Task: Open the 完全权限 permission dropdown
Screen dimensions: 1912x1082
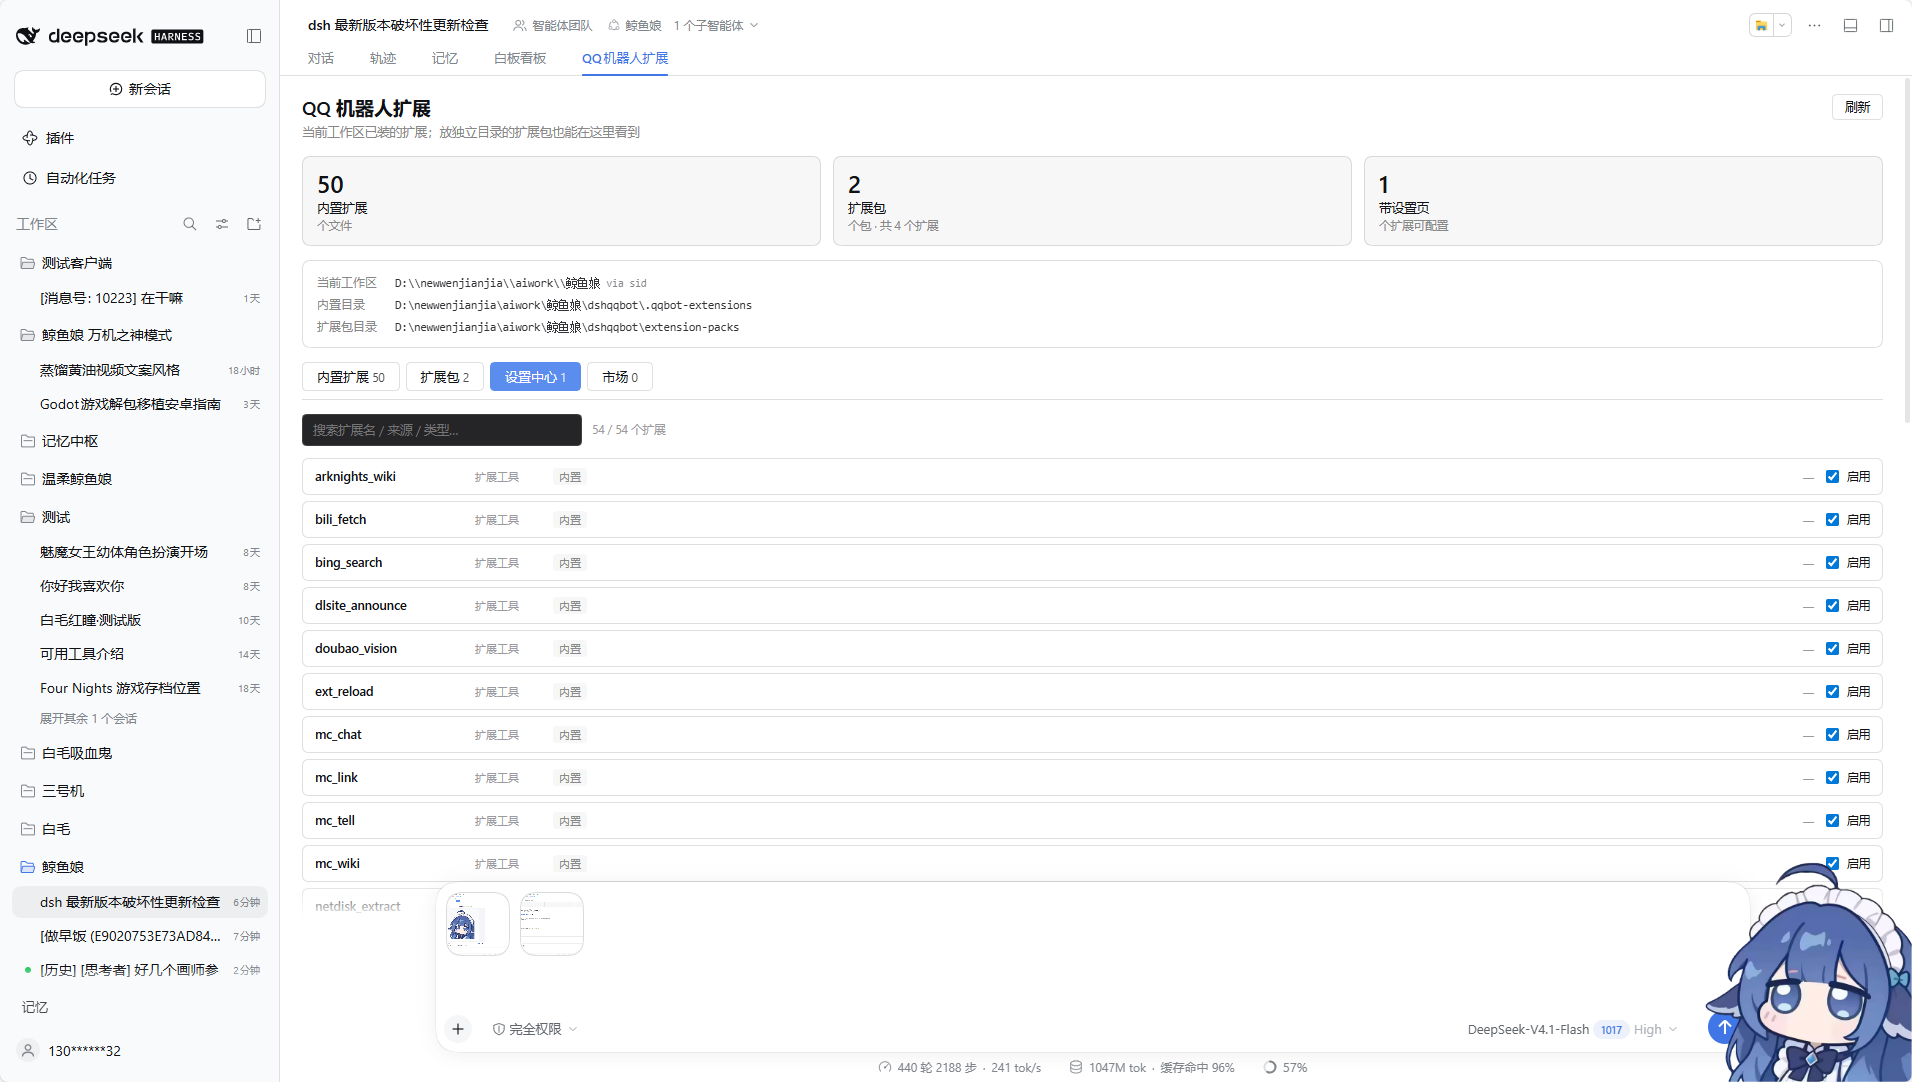Action: (x=535, y=1029)
